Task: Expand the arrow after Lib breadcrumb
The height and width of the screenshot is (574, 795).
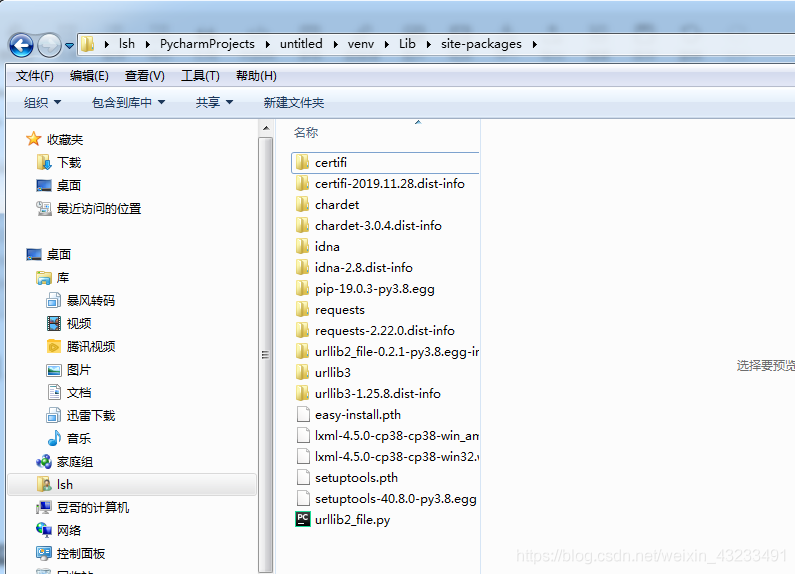Action: point(428,45)
